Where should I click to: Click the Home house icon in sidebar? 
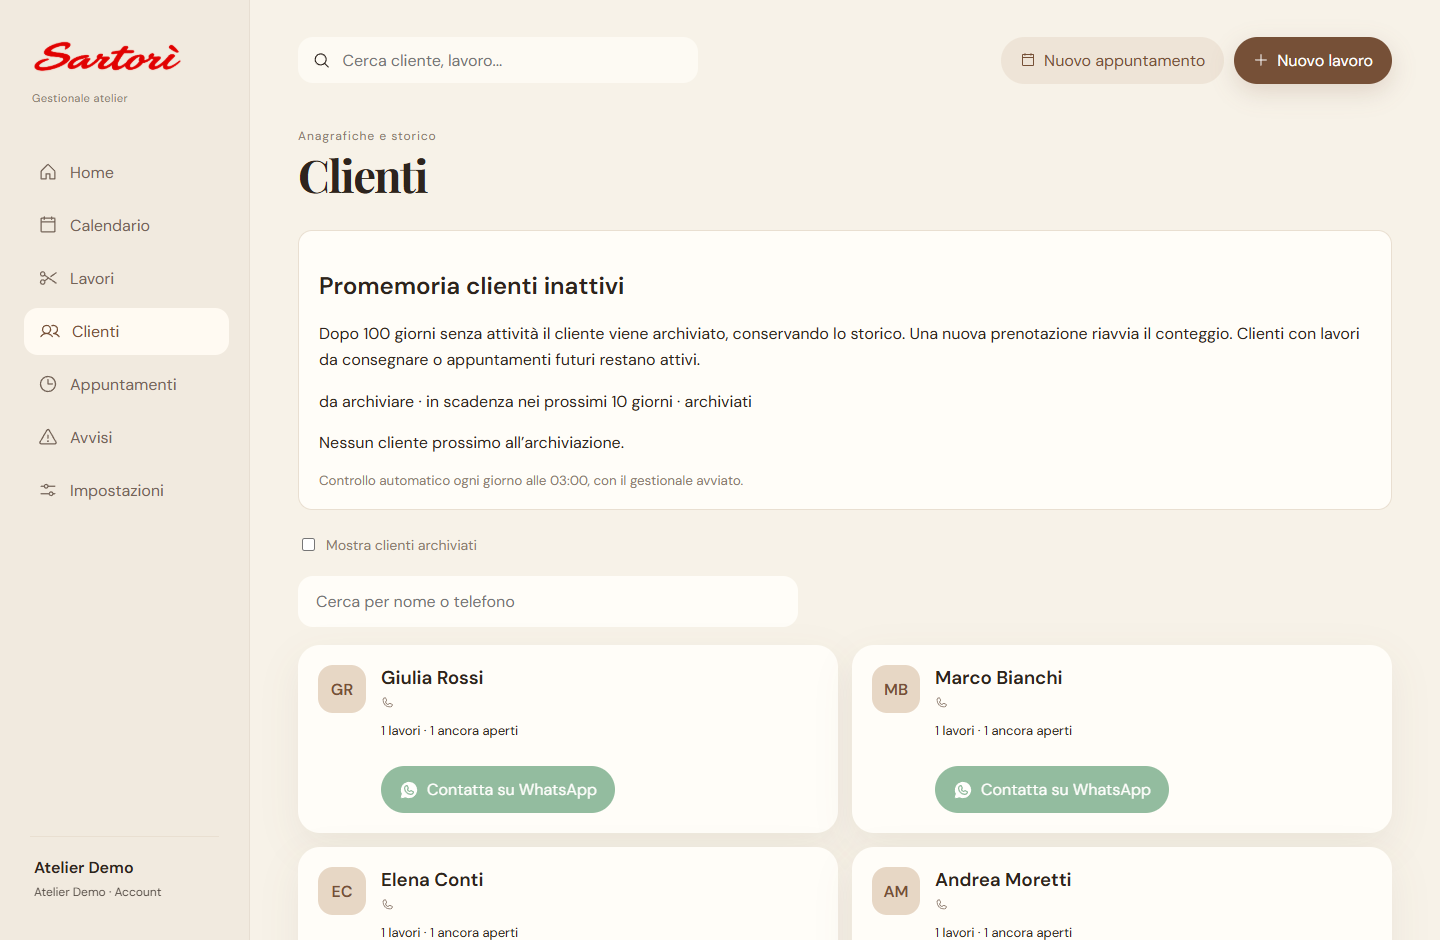pos(48,172)
